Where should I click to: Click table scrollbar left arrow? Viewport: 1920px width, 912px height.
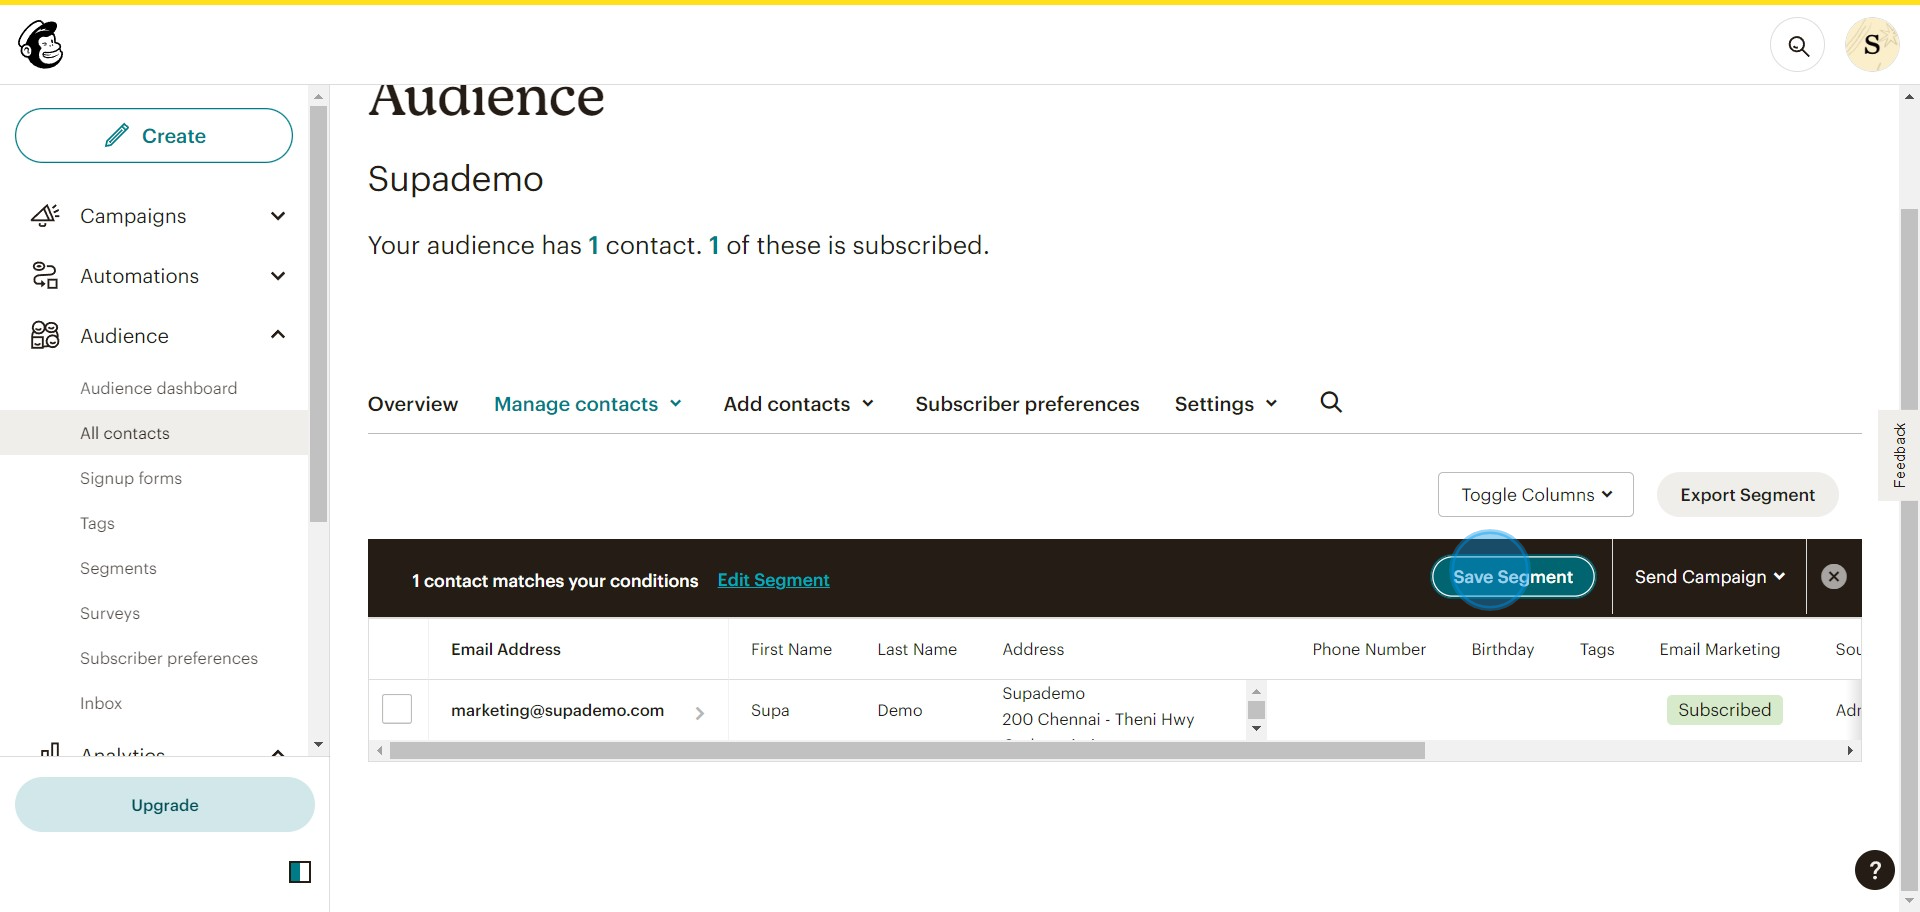(379, 751)
